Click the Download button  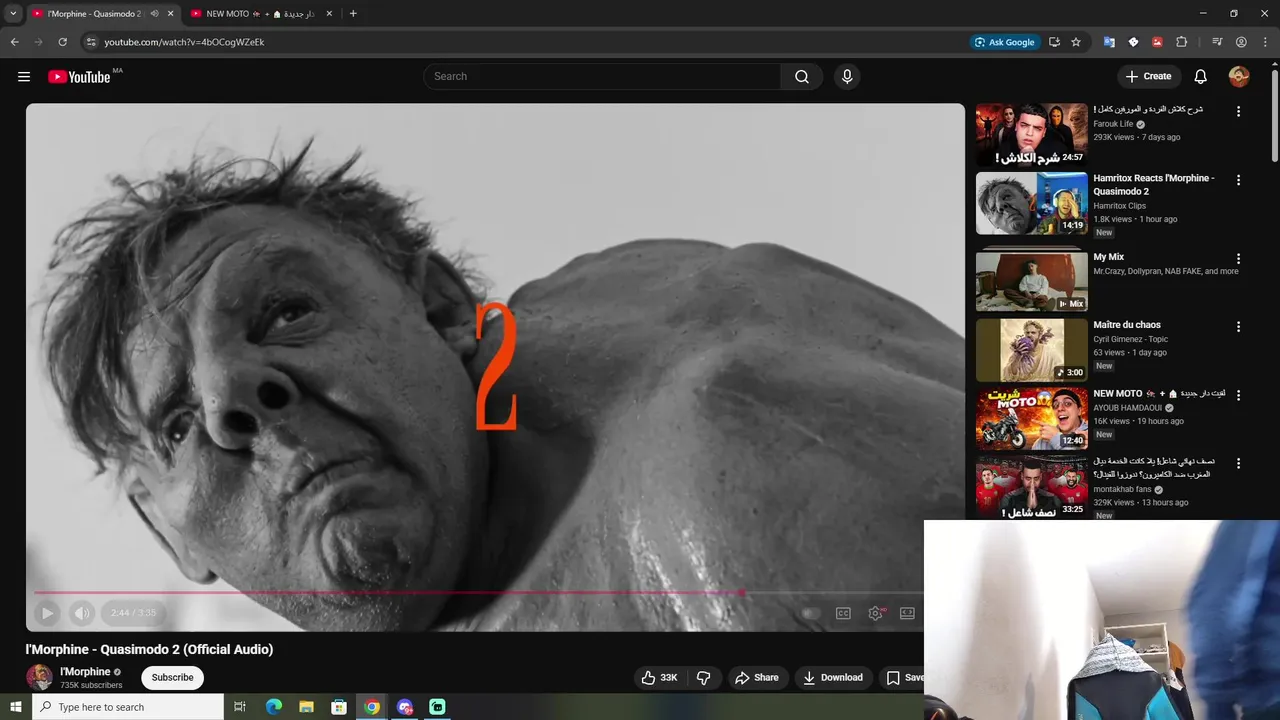pos(833,678)
